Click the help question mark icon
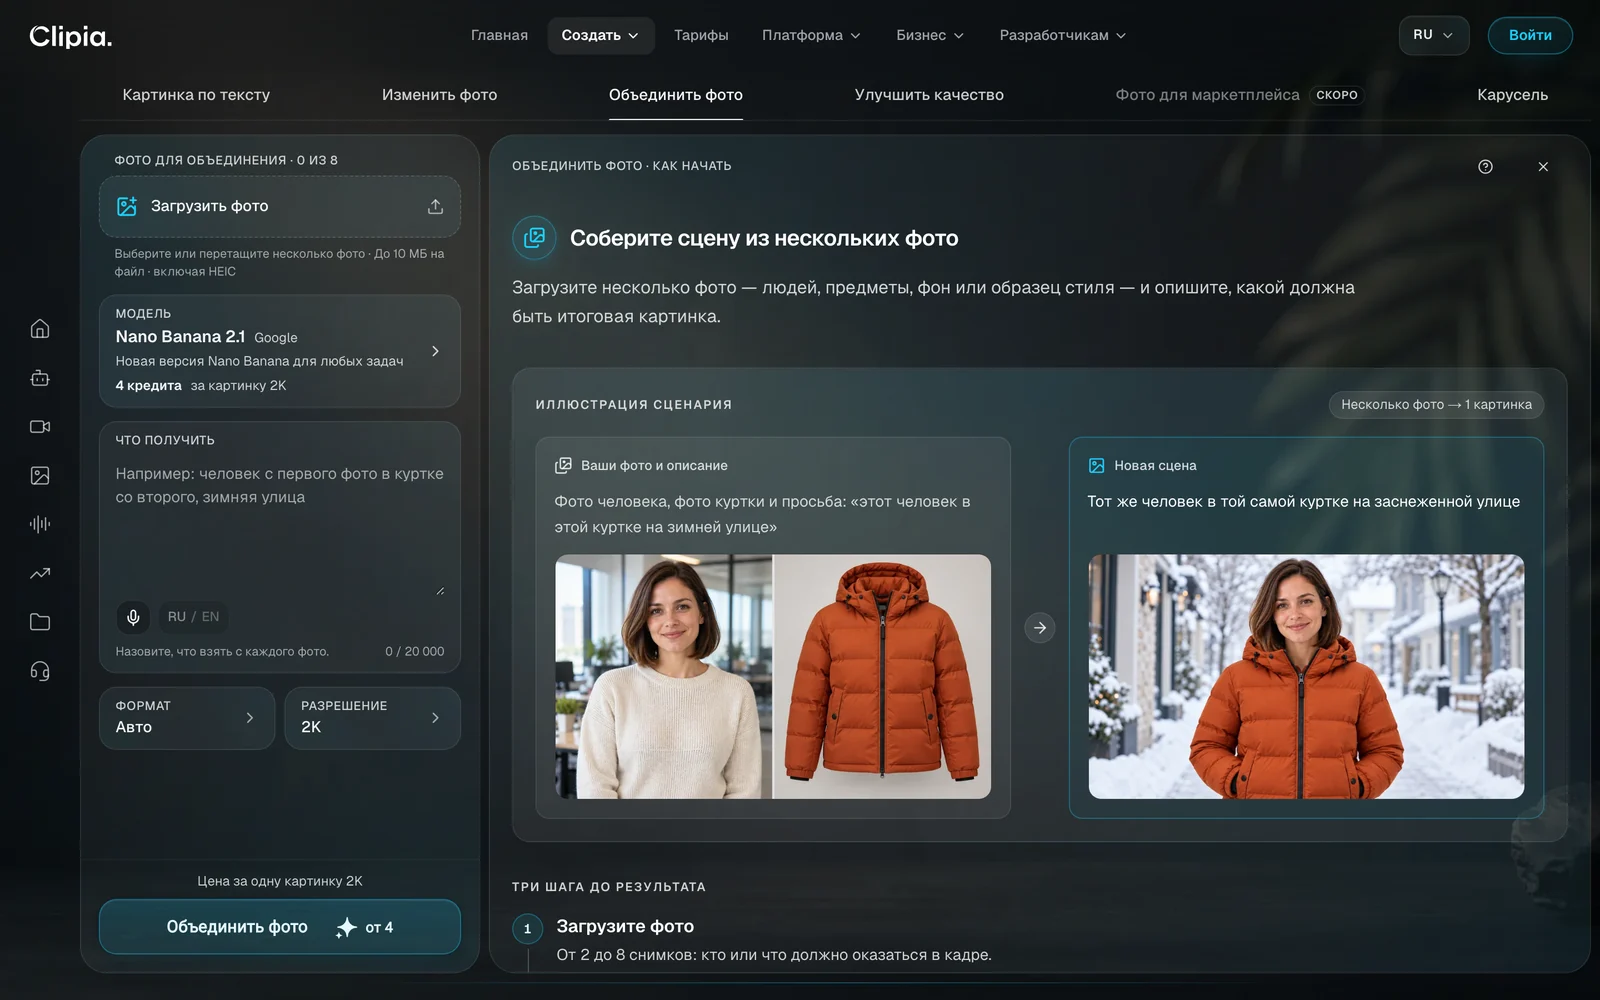 click(x=1485, y=167)
